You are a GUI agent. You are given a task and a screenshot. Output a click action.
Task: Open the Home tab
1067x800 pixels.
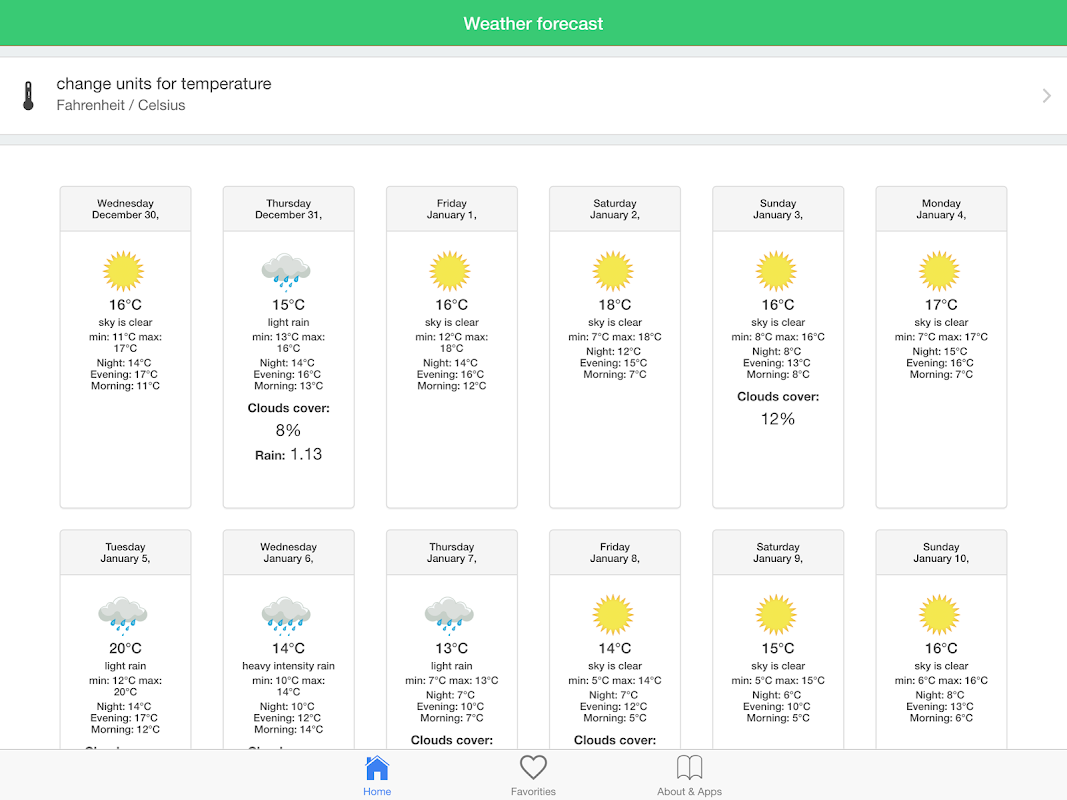[x=376, y=776]
